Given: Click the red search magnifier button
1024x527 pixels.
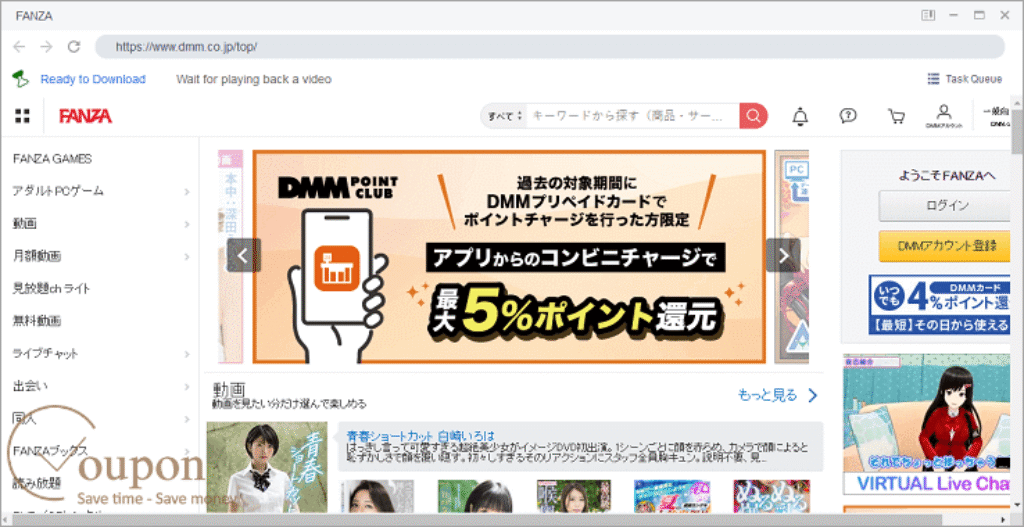Looking at the screenshot, I should coord(753,116).
